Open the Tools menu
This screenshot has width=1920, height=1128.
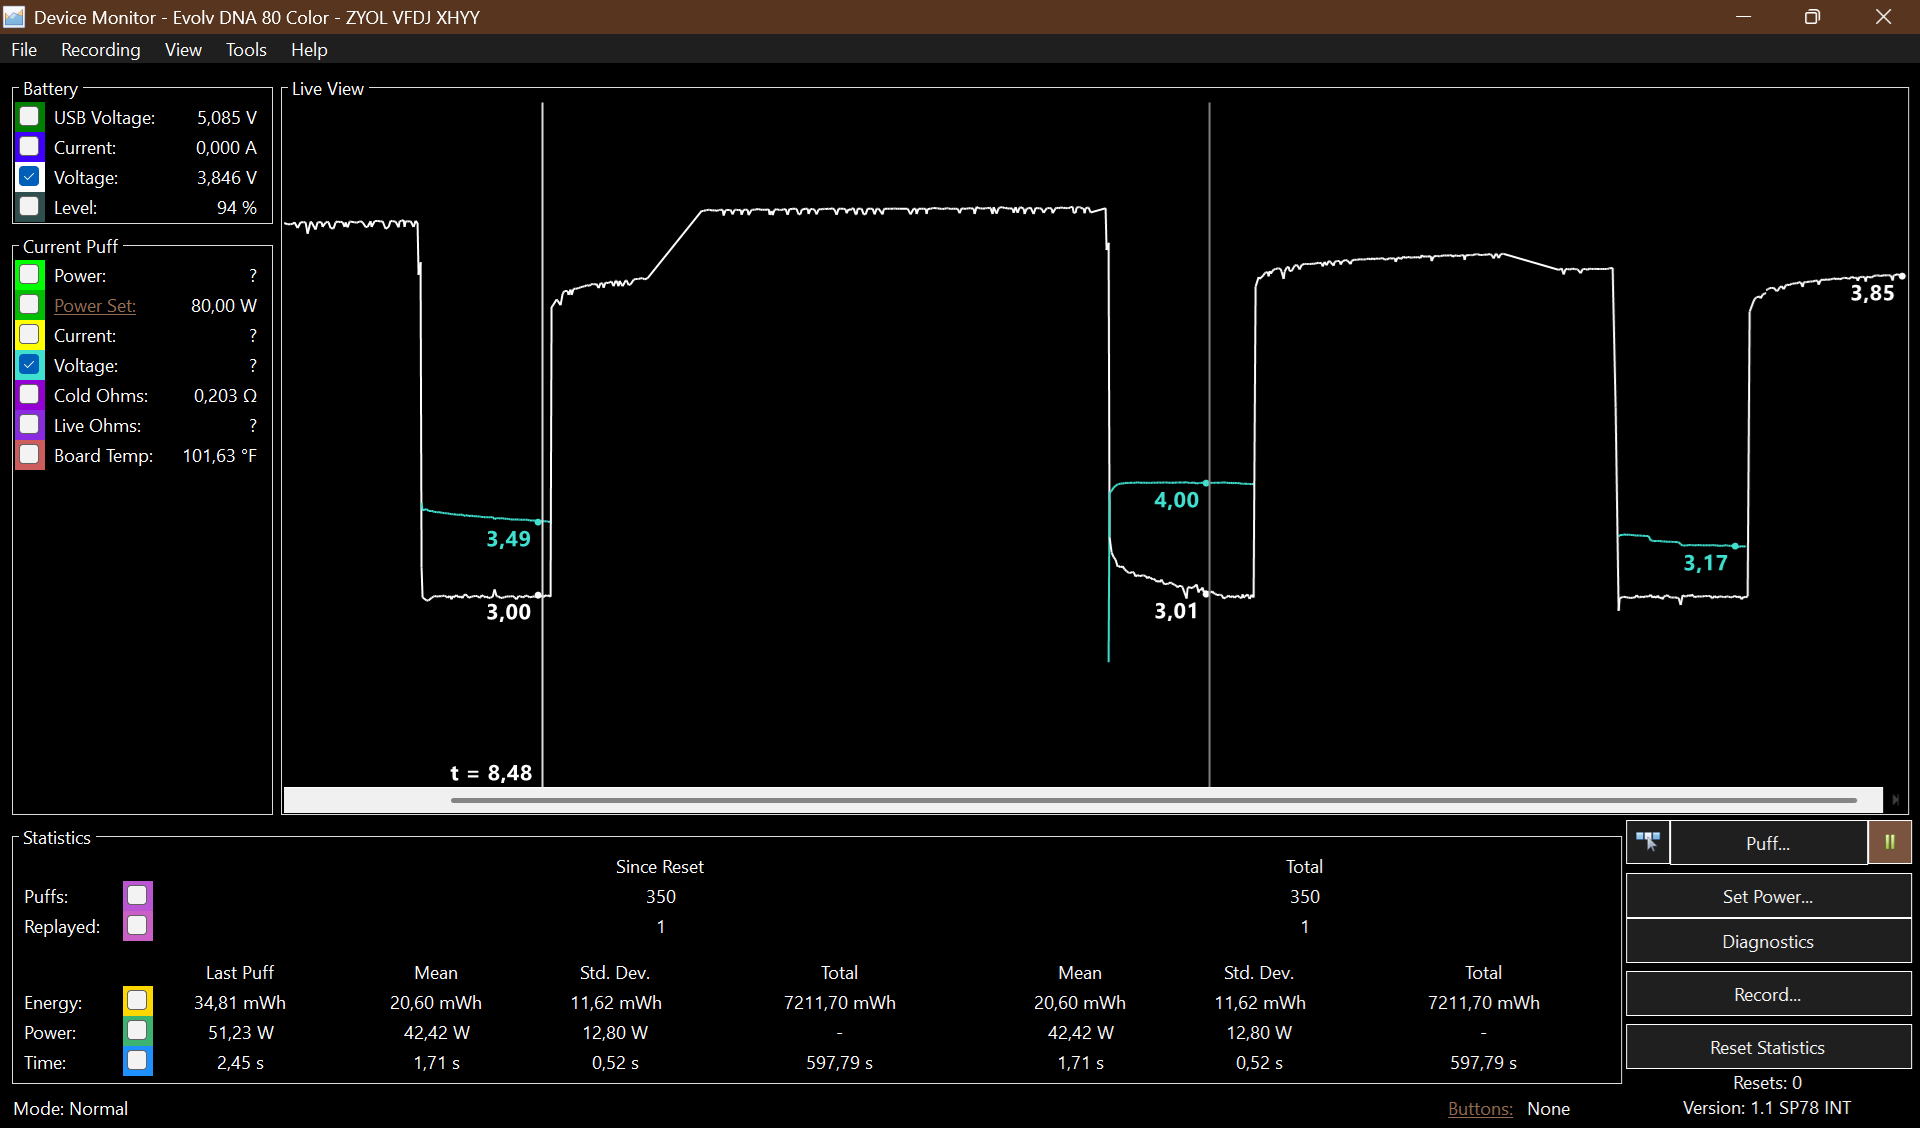click(x=246, y=49)
